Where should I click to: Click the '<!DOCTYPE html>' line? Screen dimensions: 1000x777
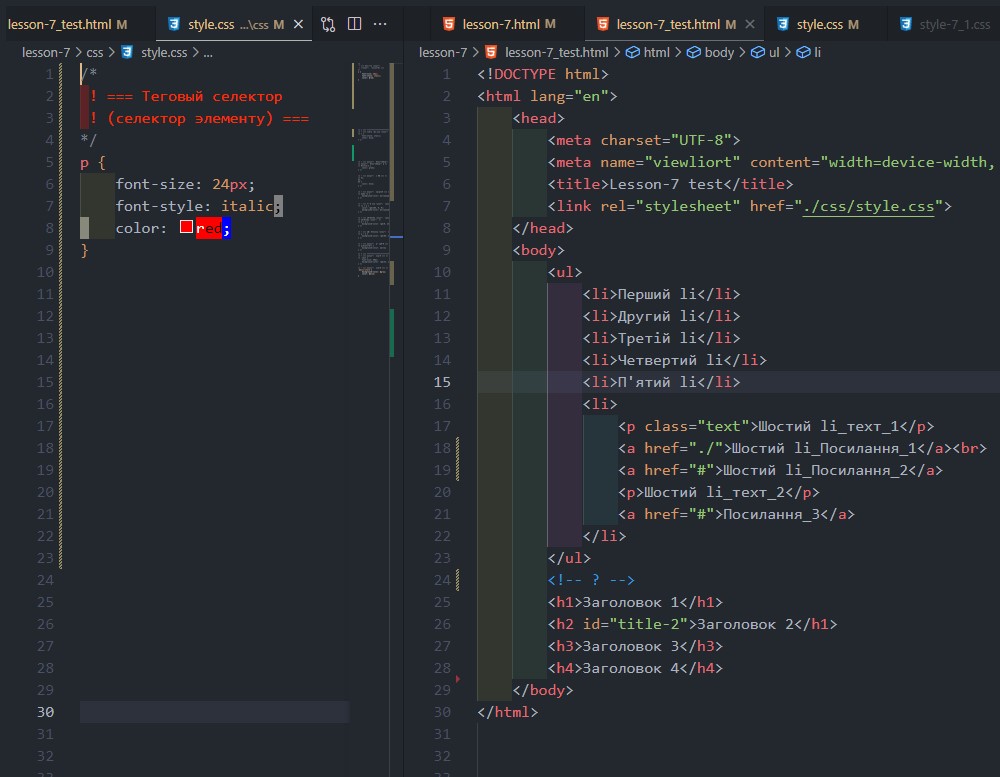pyautogui.click(x=543, y=74)
